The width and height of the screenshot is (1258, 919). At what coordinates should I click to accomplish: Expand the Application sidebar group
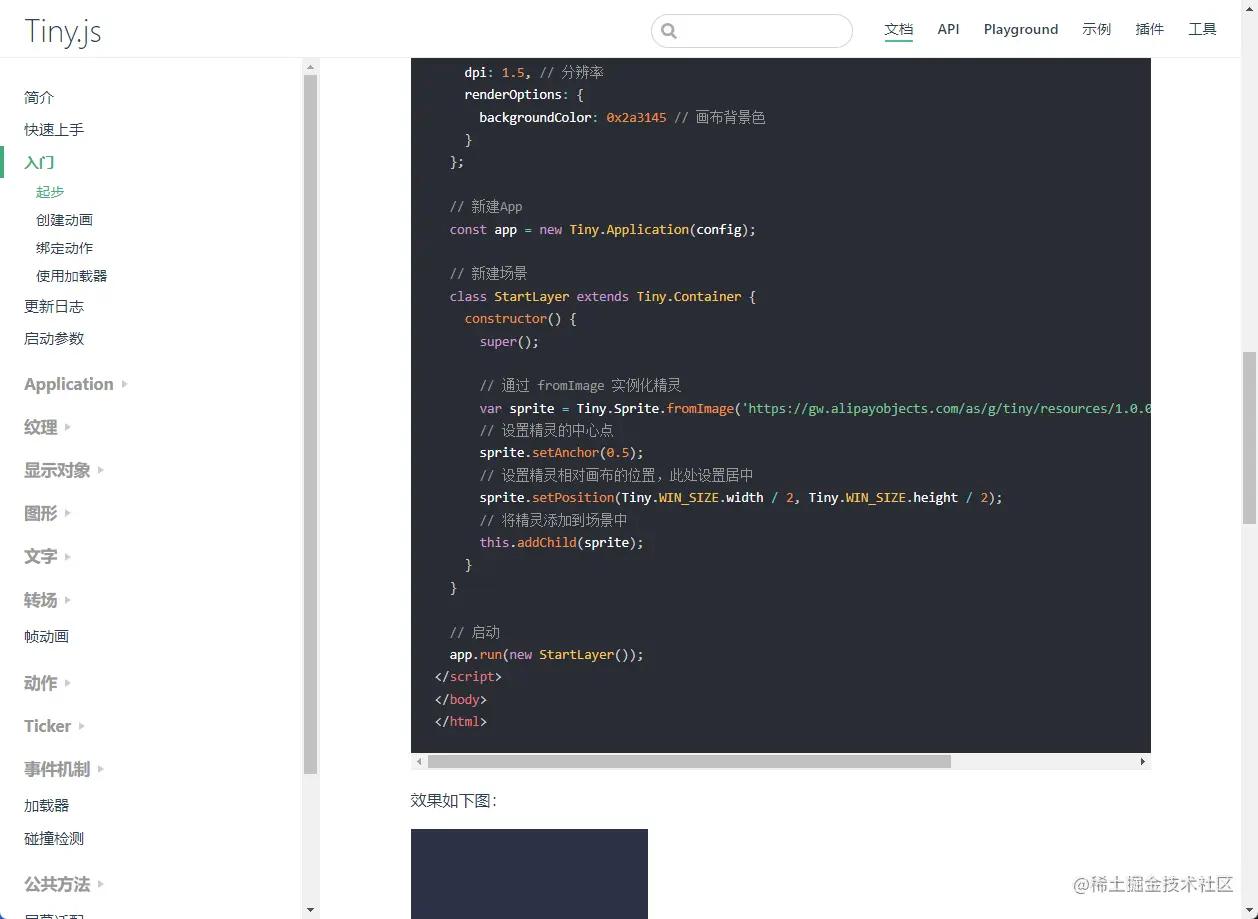click(76, 384)
